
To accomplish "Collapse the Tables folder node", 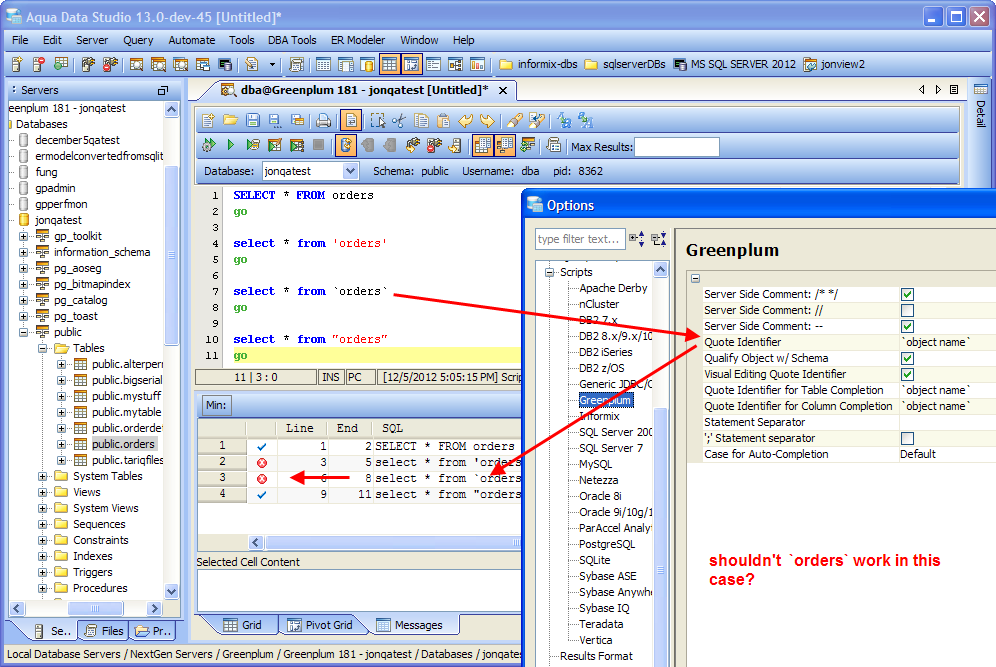I will pyautogui.click(x=43, y=348).
